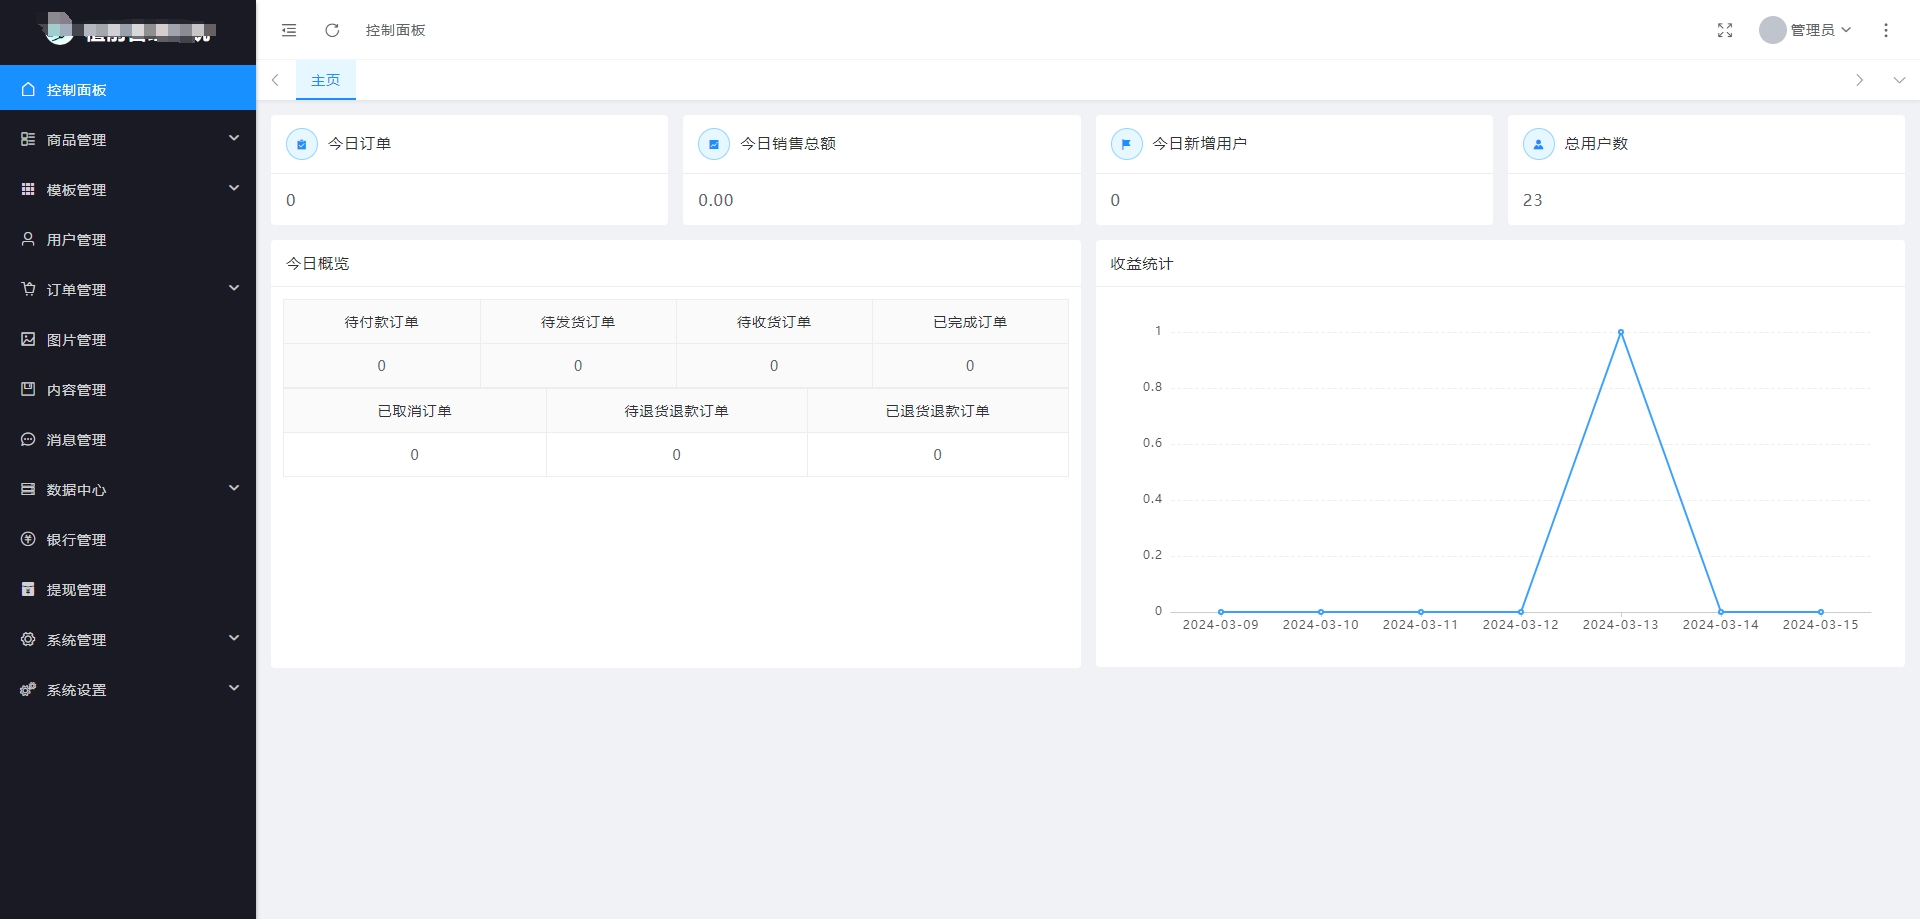Viewport: 1920px width, 919px height.
Task: Click the blurred site logo in sidebar
Action: pos(128,30)
